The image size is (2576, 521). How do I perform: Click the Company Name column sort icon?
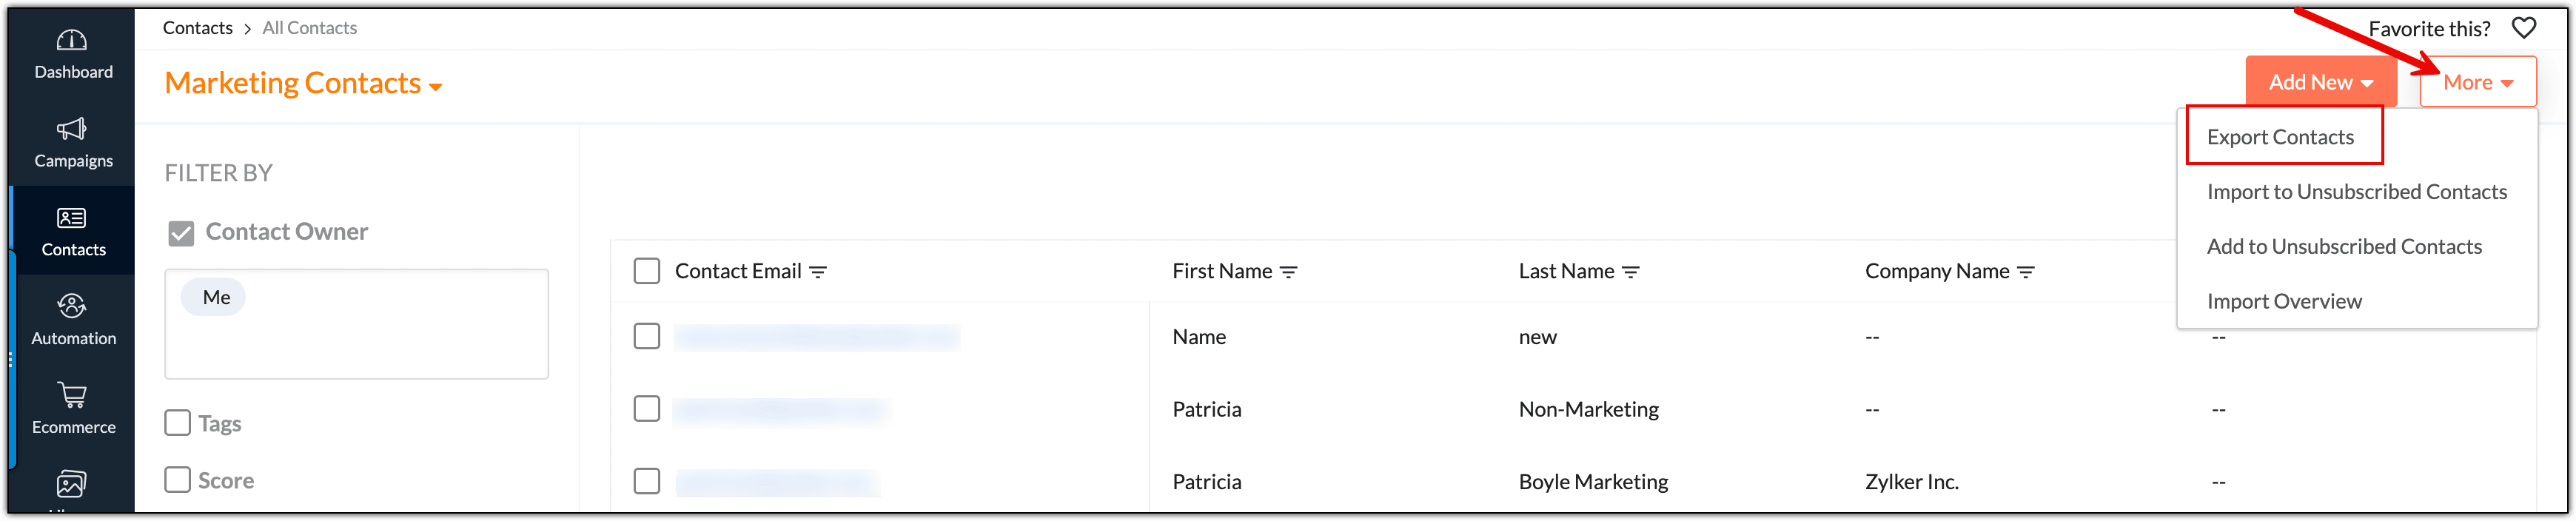pyautogui.click(x=2025, y=272)
